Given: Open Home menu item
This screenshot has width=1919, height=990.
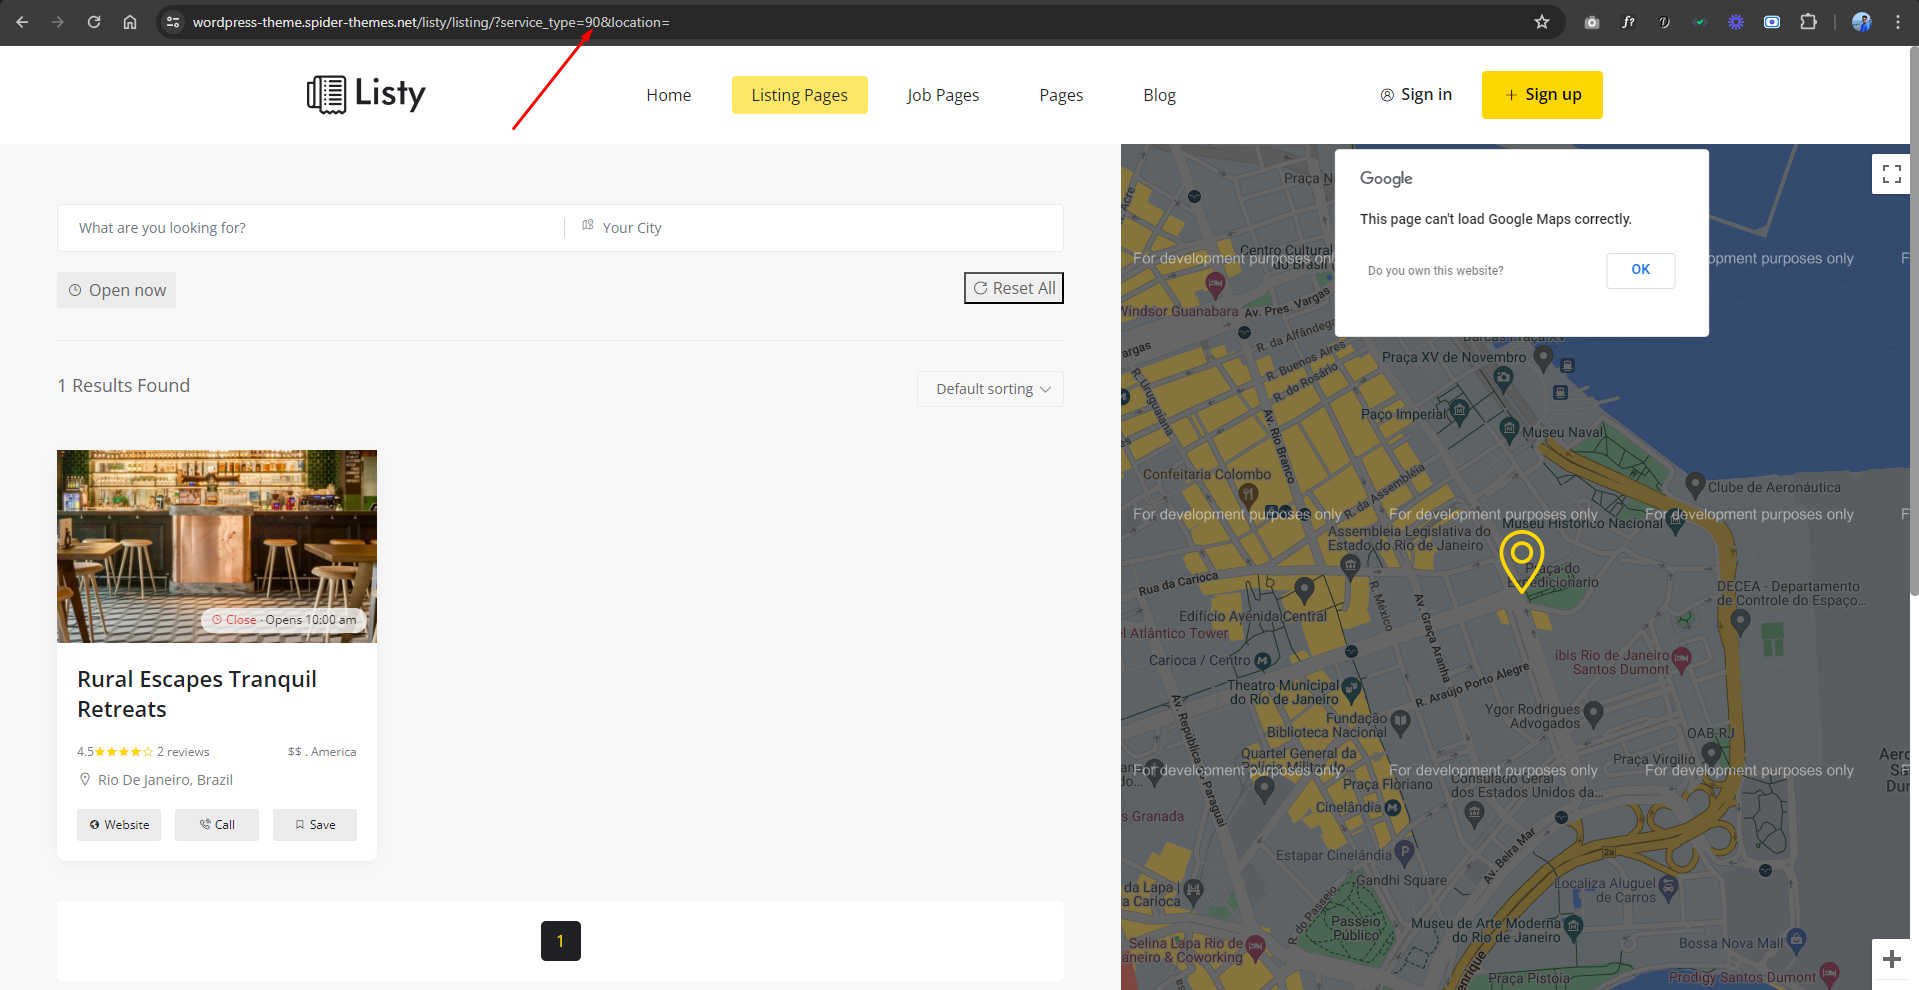Looking at the screenshot, I should 668,95.
